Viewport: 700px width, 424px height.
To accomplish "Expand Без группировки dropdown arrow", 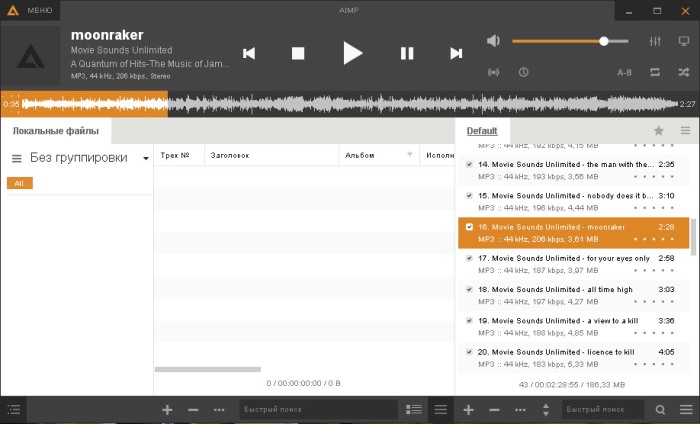I will (146, 158).
